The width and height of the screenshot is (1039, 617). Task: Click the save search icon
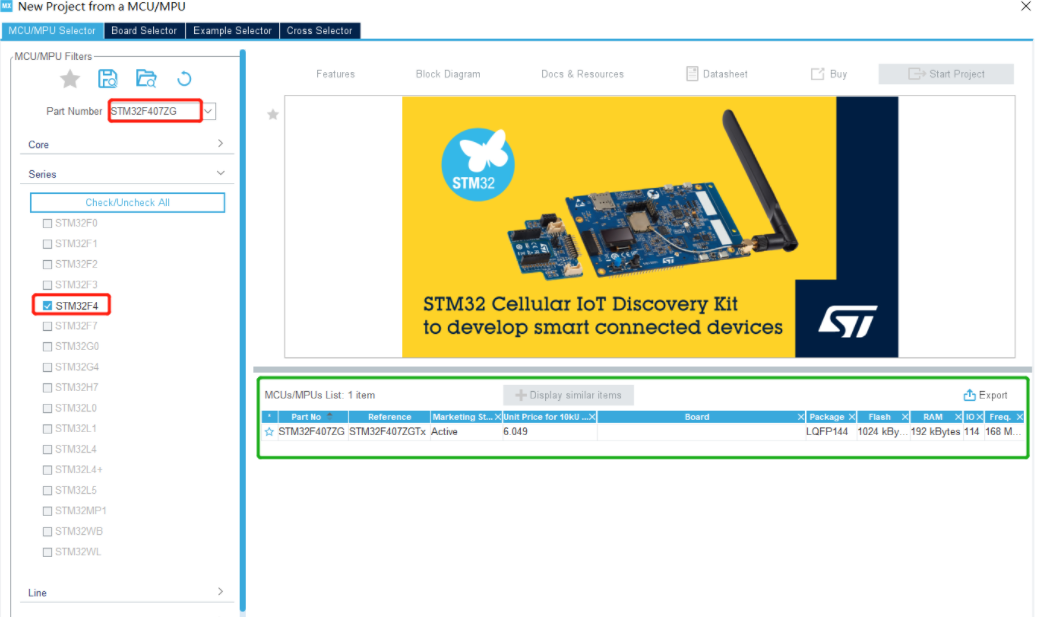click(x=107, y=79)
